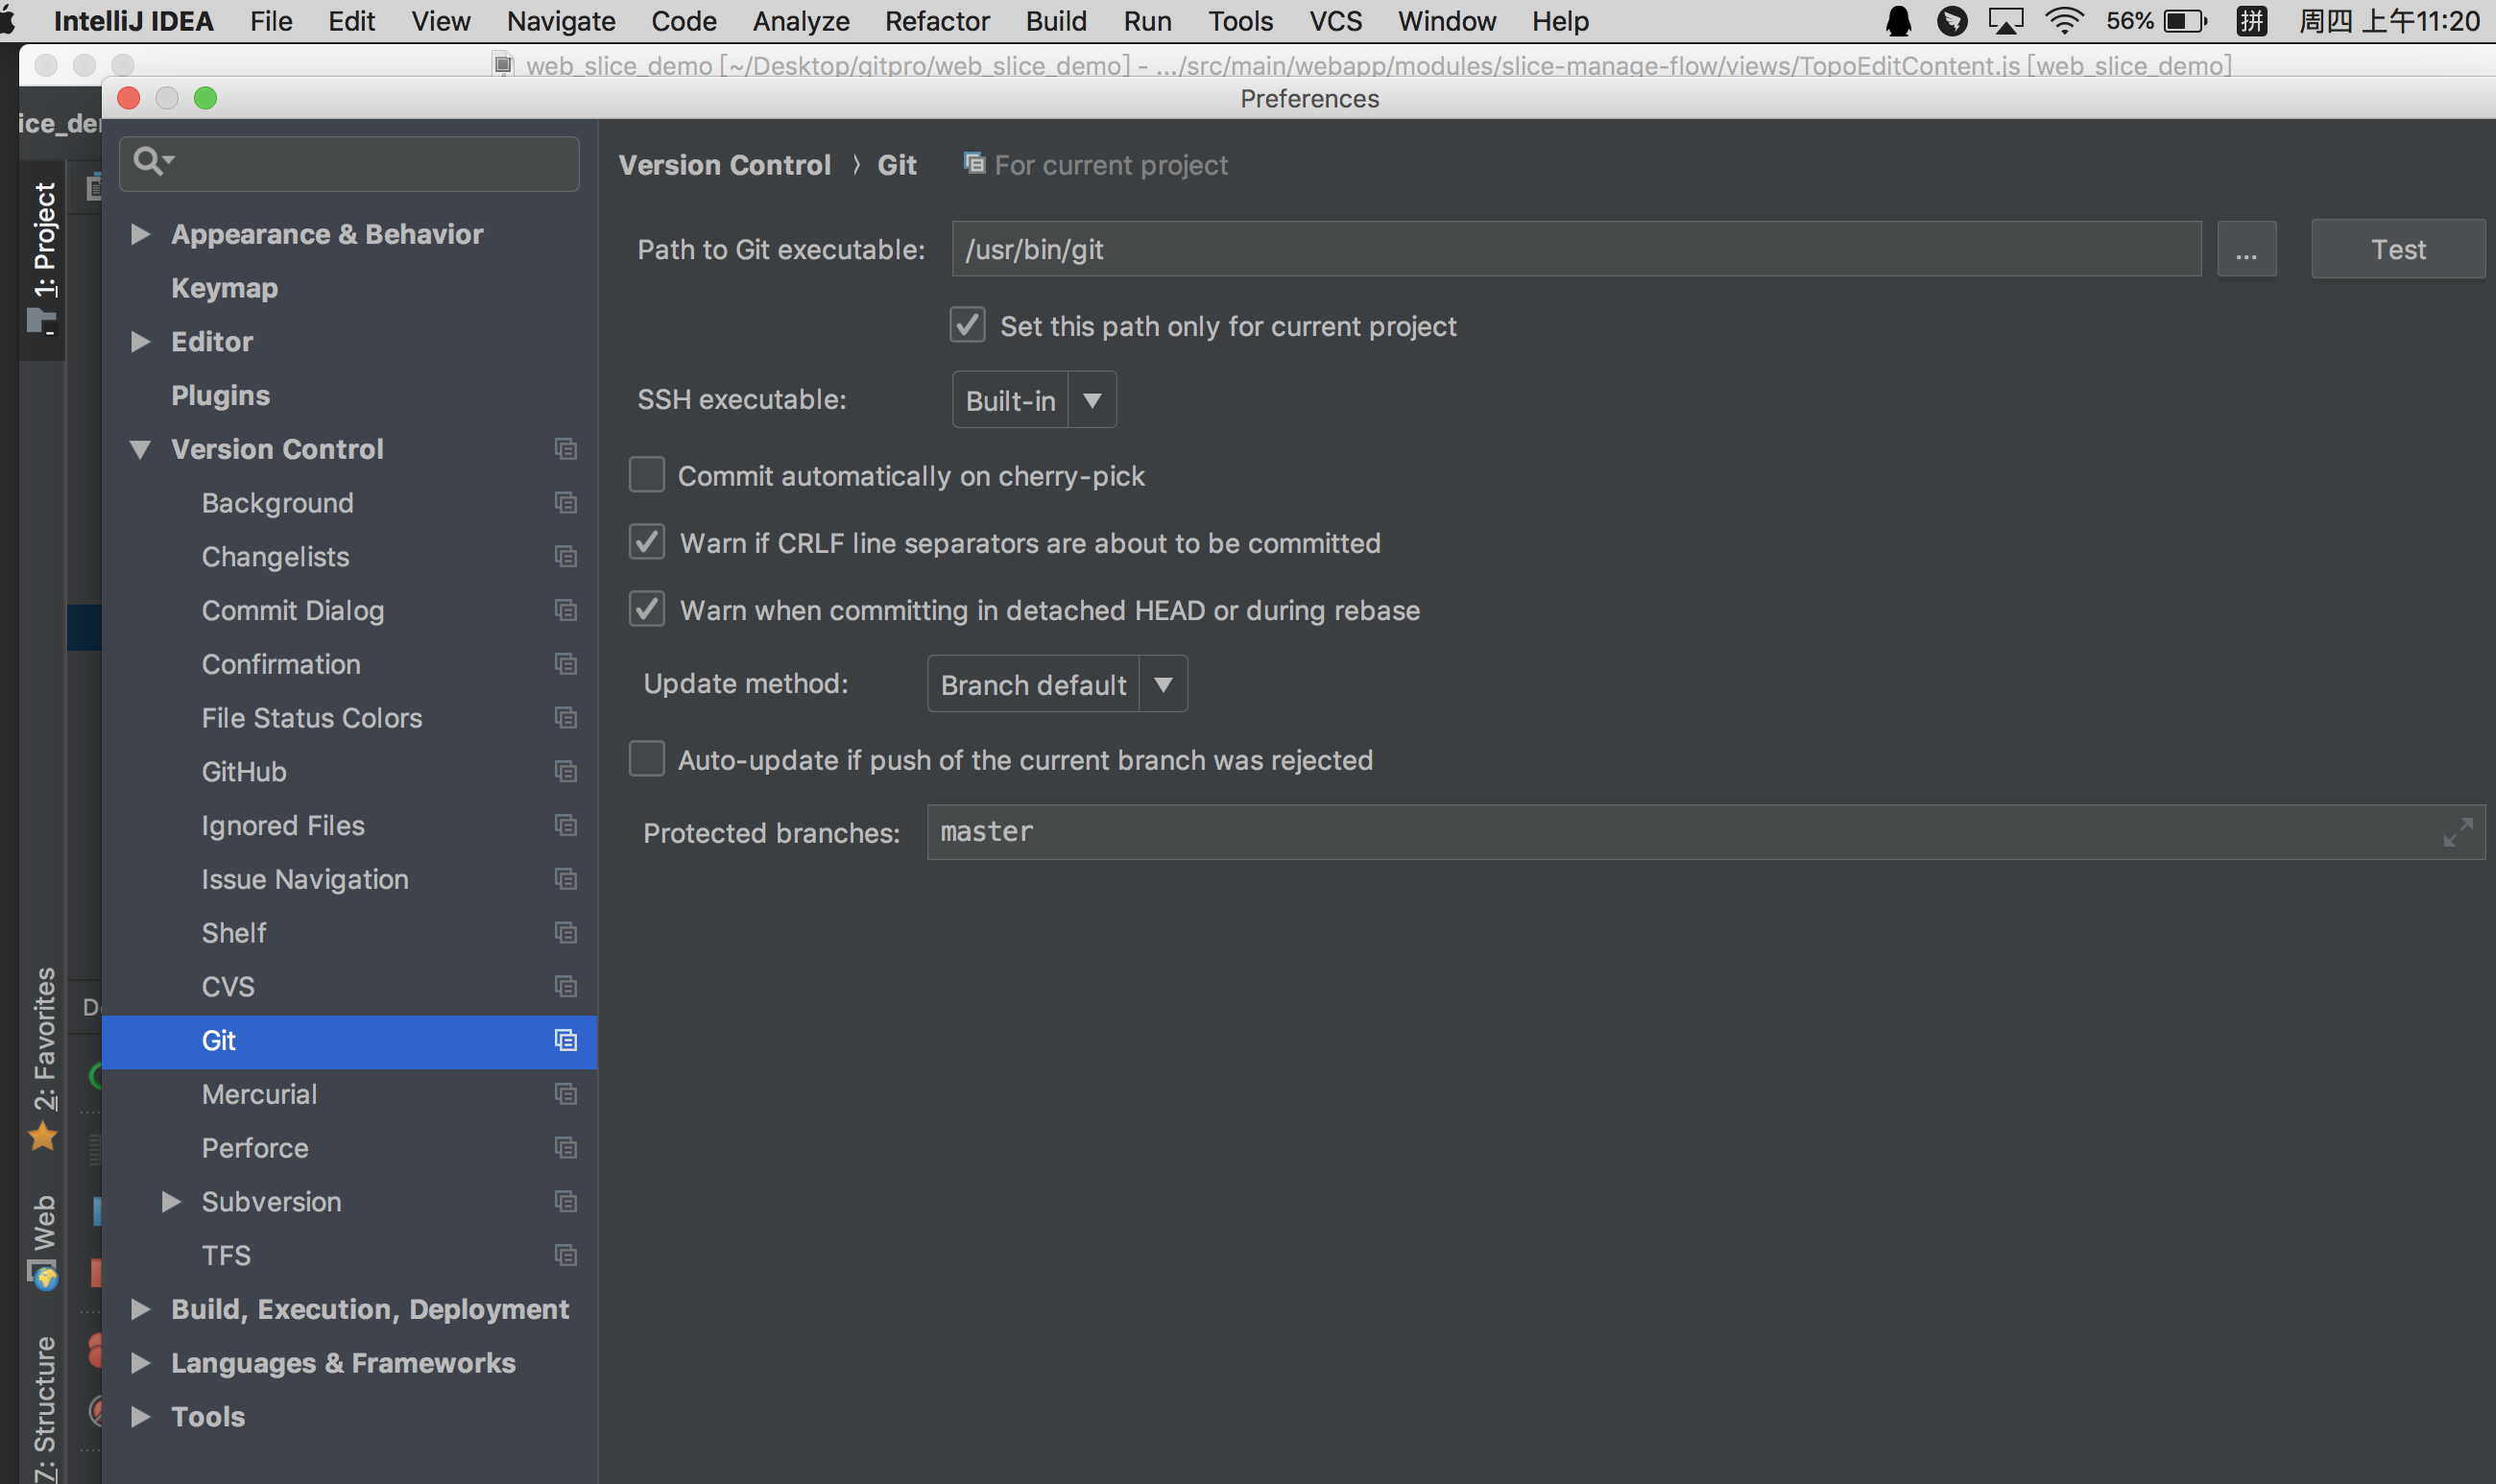Open the Refactor menu

click(937, 21)
